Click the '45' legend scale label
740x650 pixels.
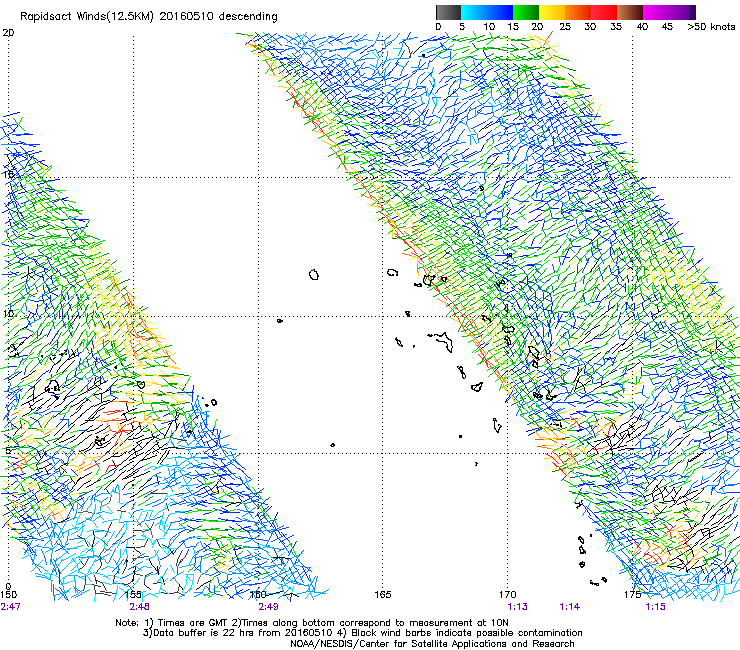pyautogui.click(x=667, y=26)
